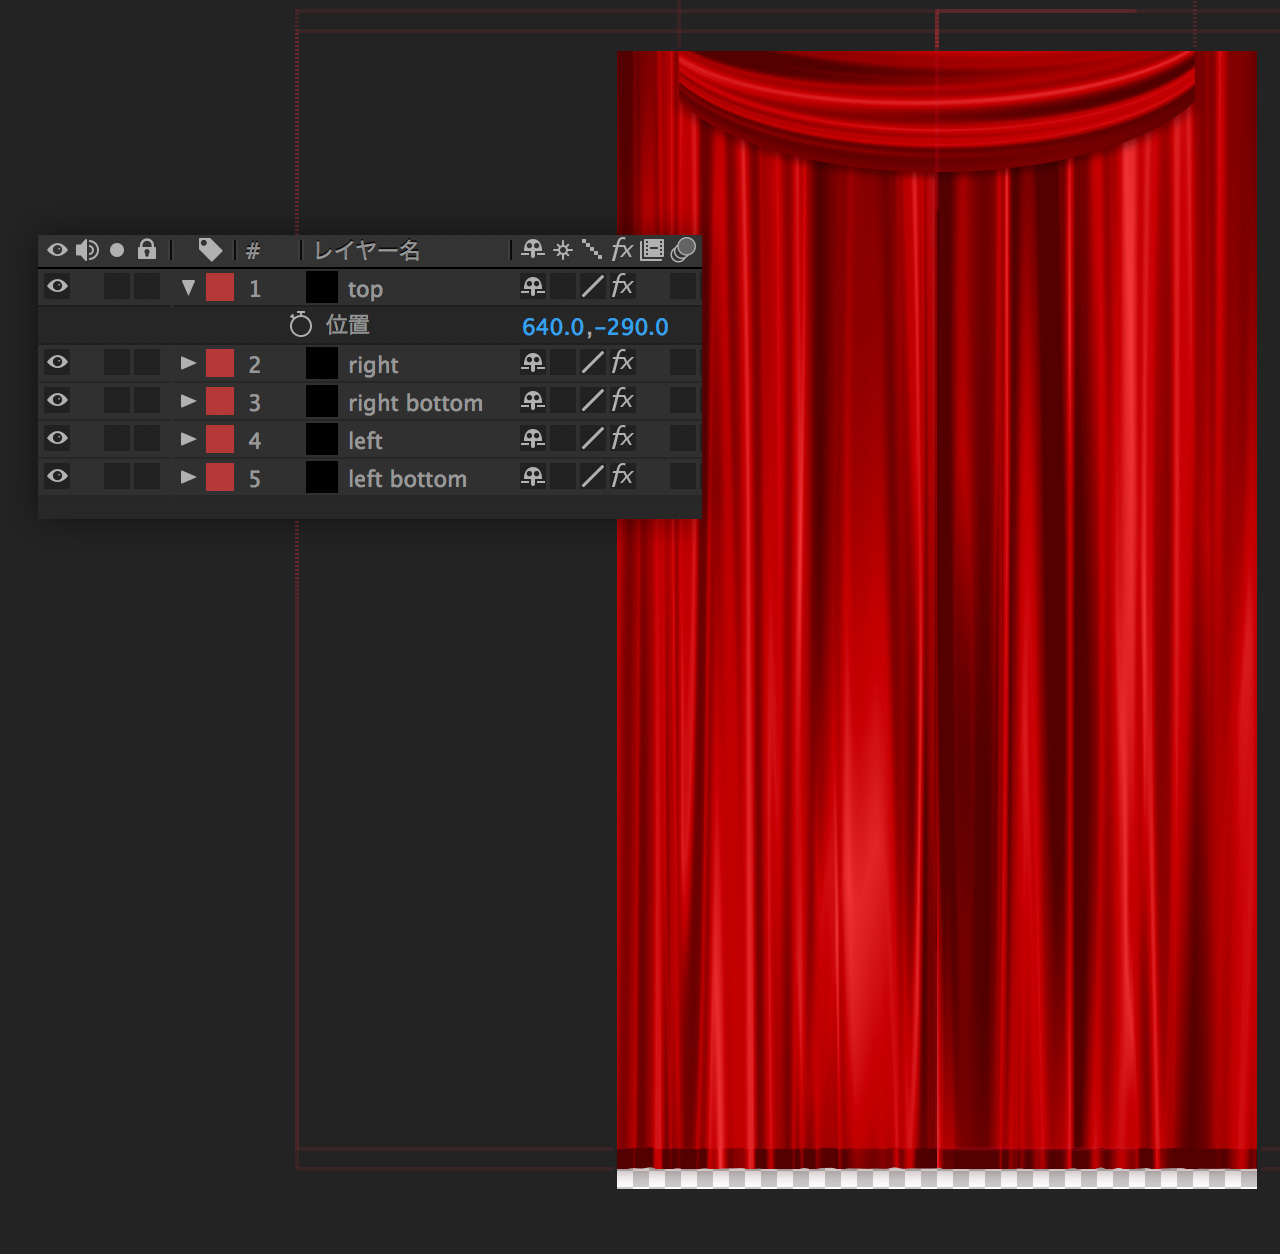
Task: Click the shy switch on the left layer
Action: click(533, 439)
